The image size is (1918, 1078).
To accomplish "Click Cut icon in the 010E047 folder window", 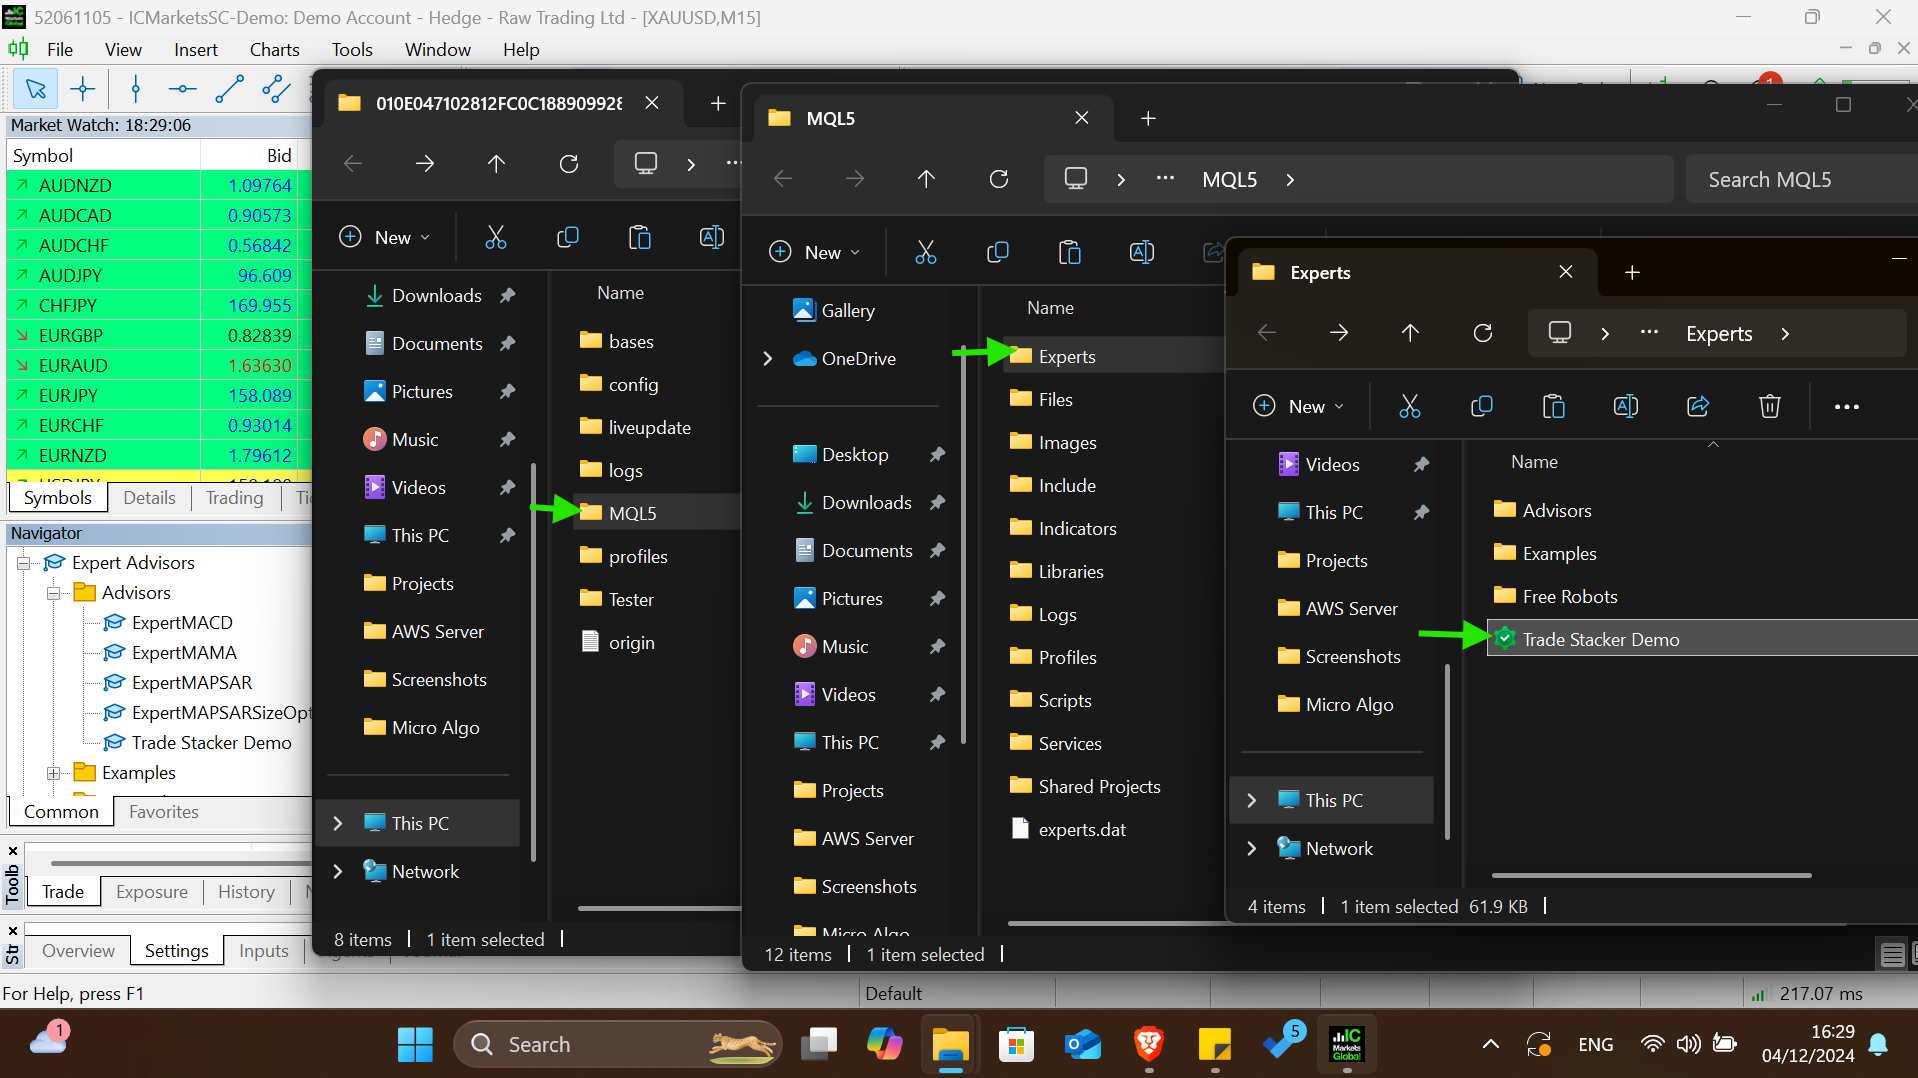I will point(496,238).
